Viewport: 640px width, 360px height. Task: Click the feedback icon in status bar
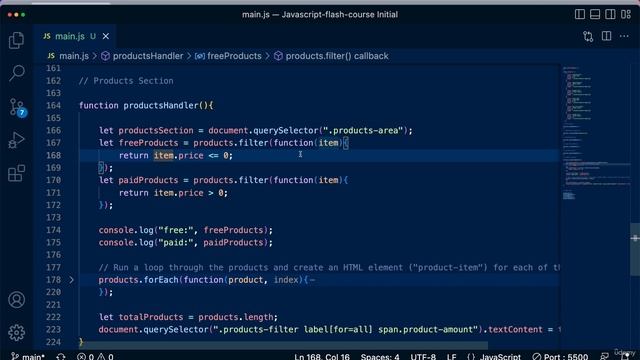point(604,356)
